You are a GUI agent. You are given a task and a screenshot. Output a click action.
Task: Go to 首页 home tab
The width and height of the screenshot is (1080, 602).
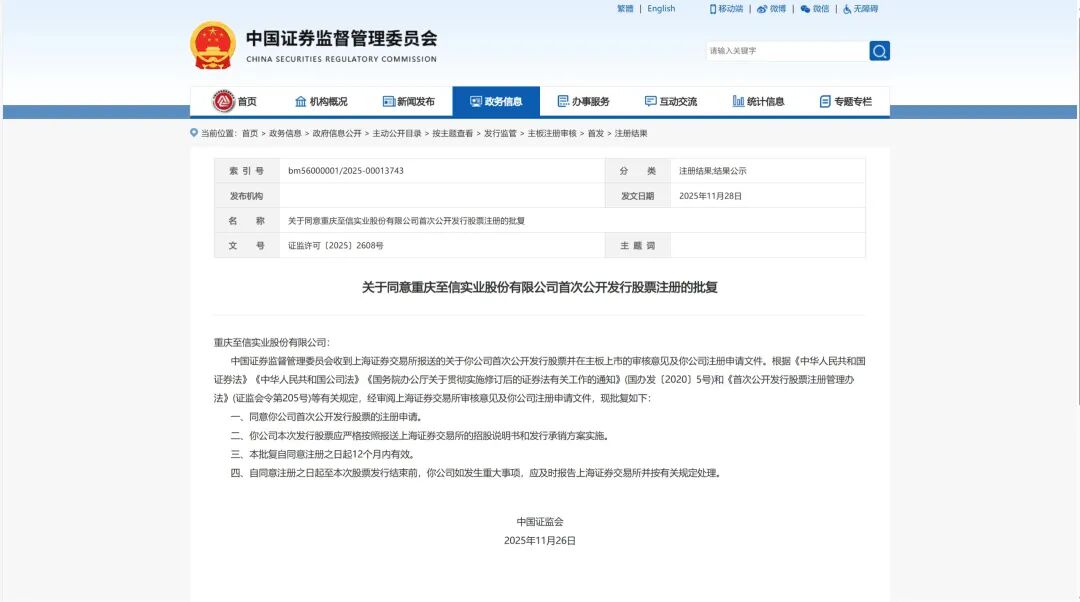(235, 102)
